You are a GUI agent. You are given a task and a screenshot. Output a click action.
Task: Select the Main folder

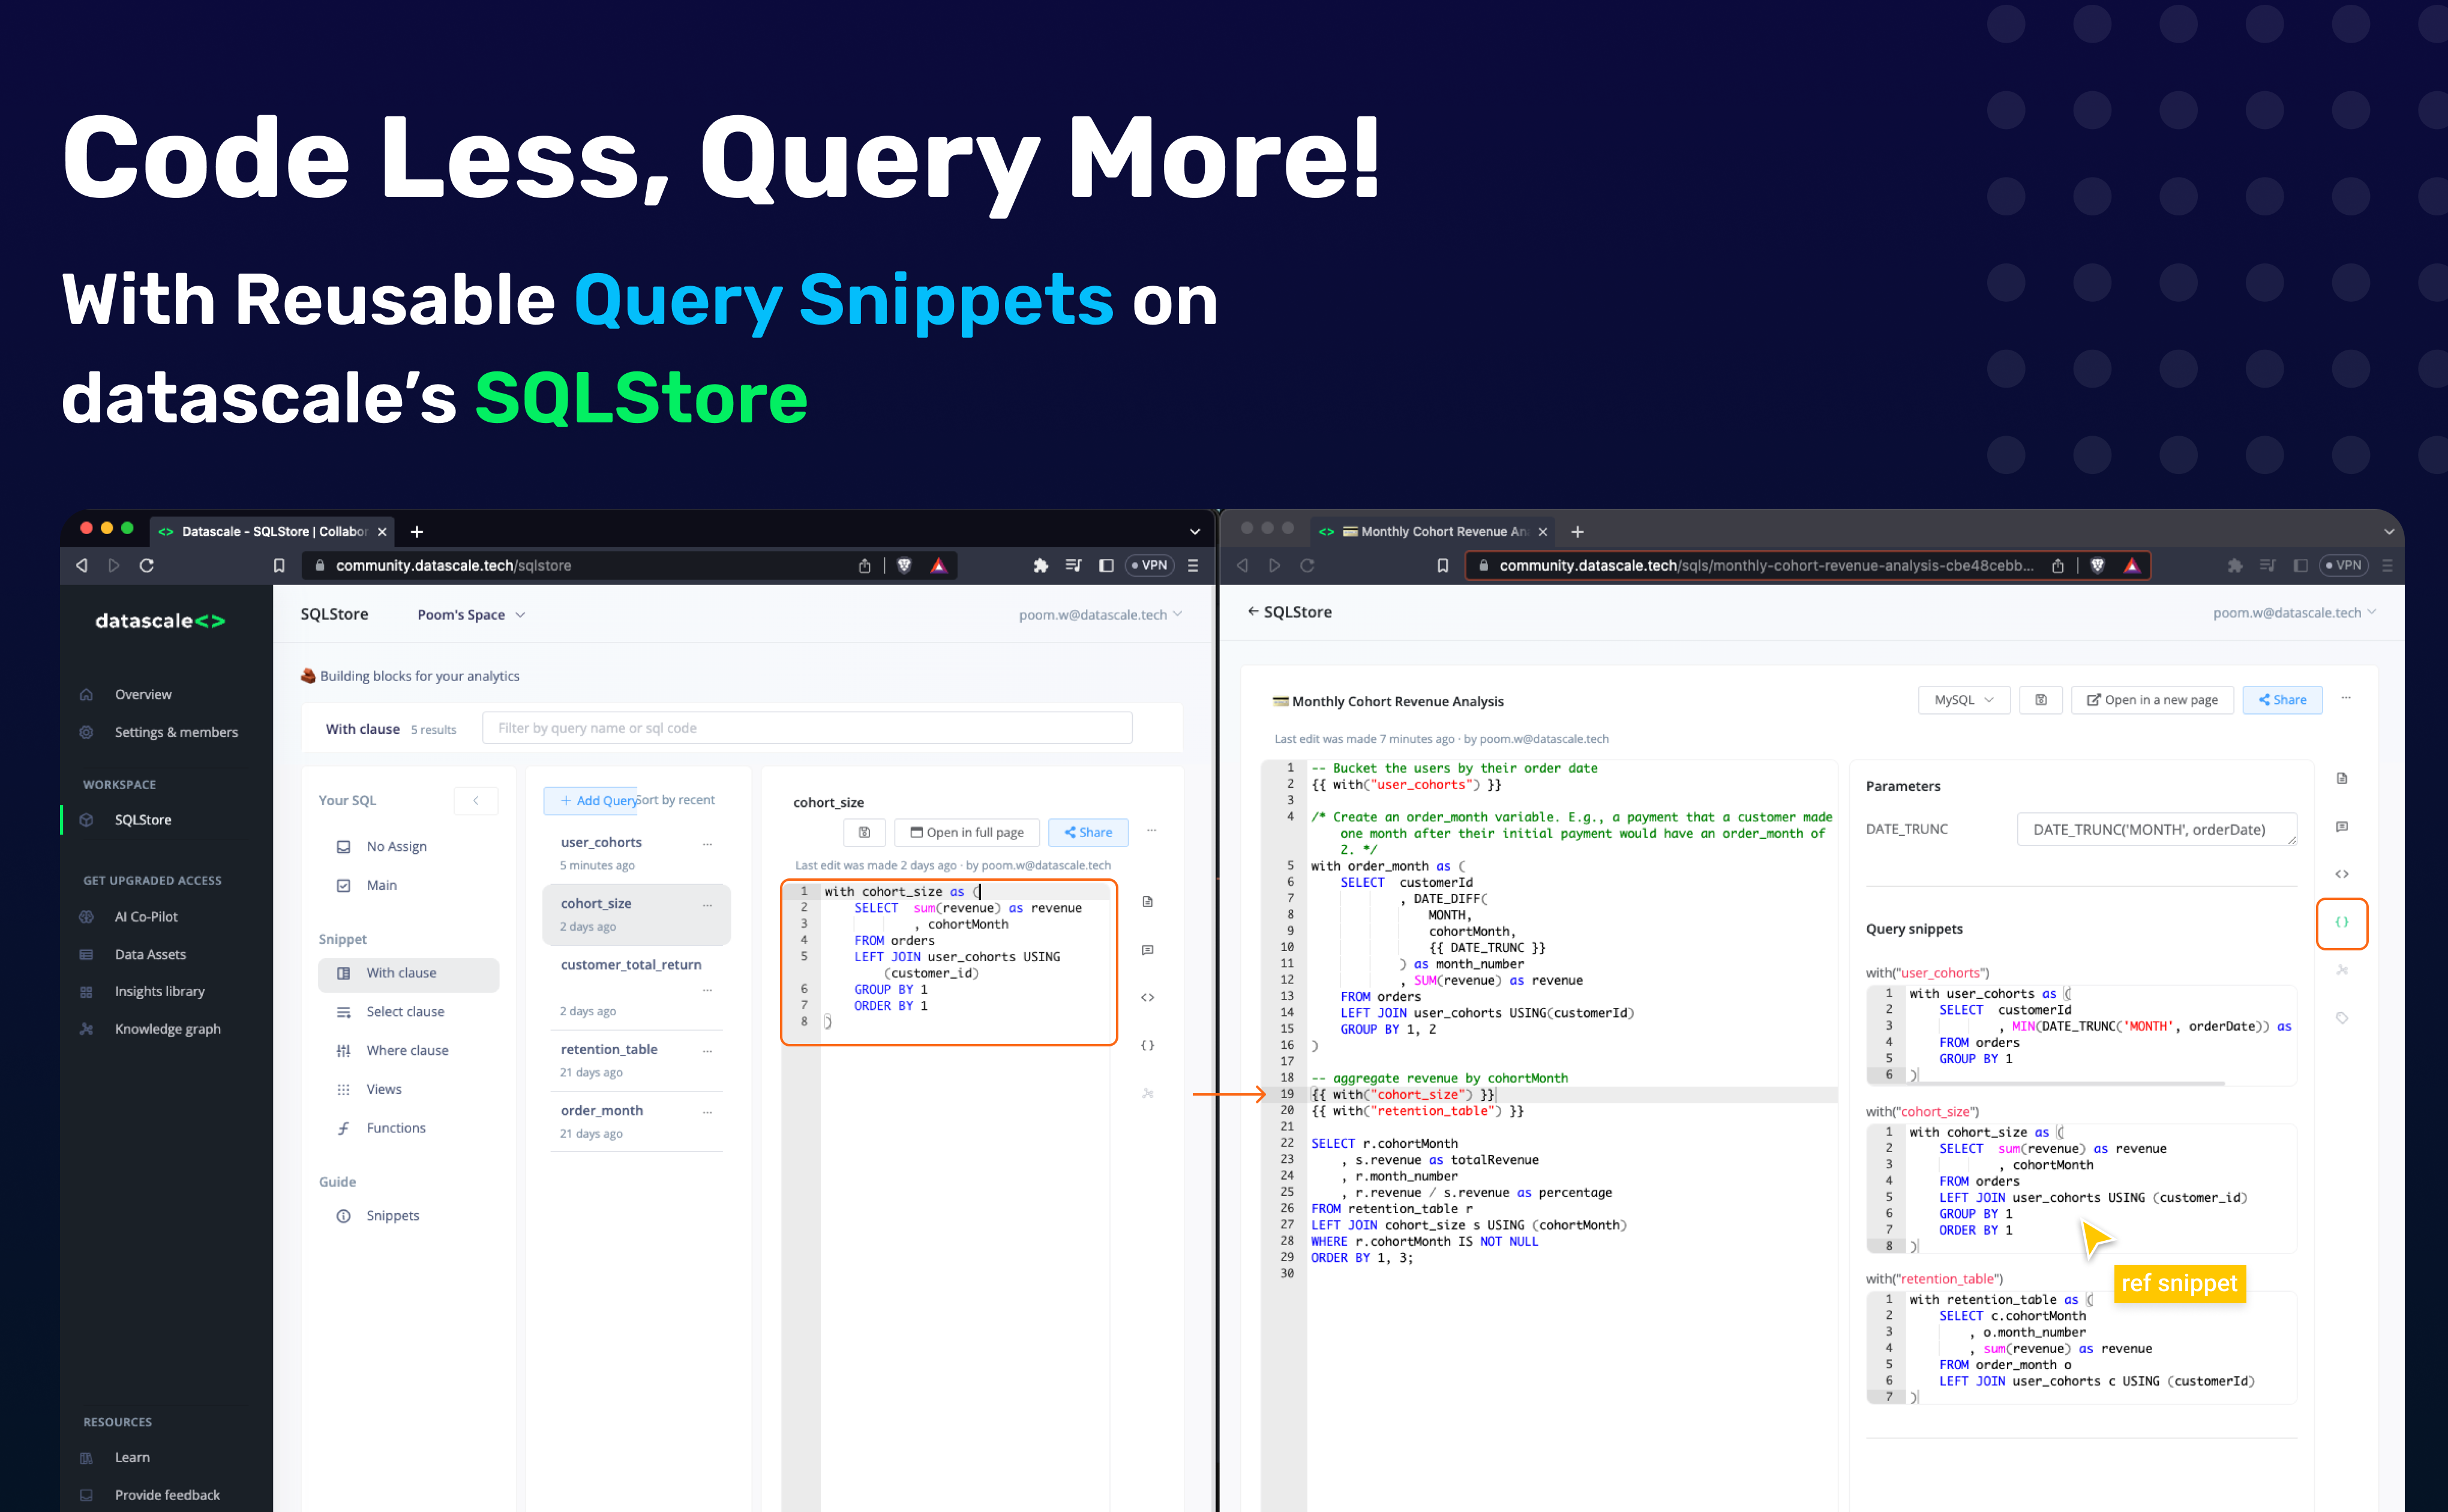(x=381, y=886)
